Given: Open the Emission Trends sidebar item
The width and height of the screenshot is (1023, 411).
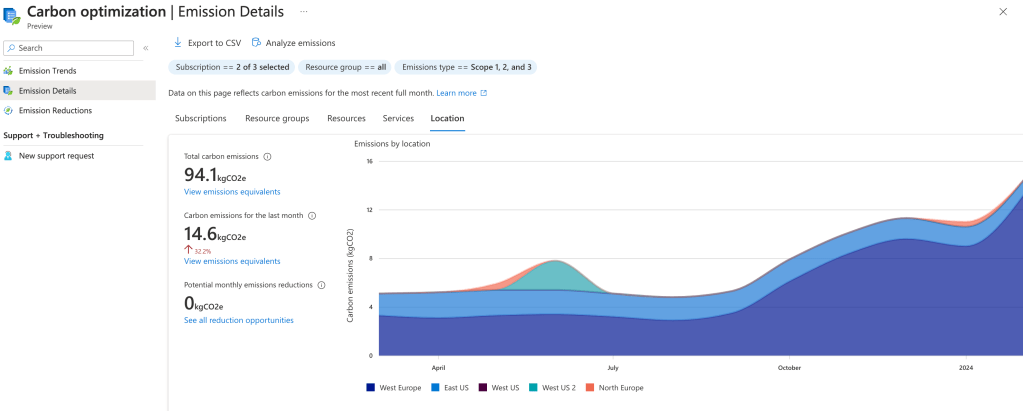Looking at the screenshot, I should pos(47,71).
